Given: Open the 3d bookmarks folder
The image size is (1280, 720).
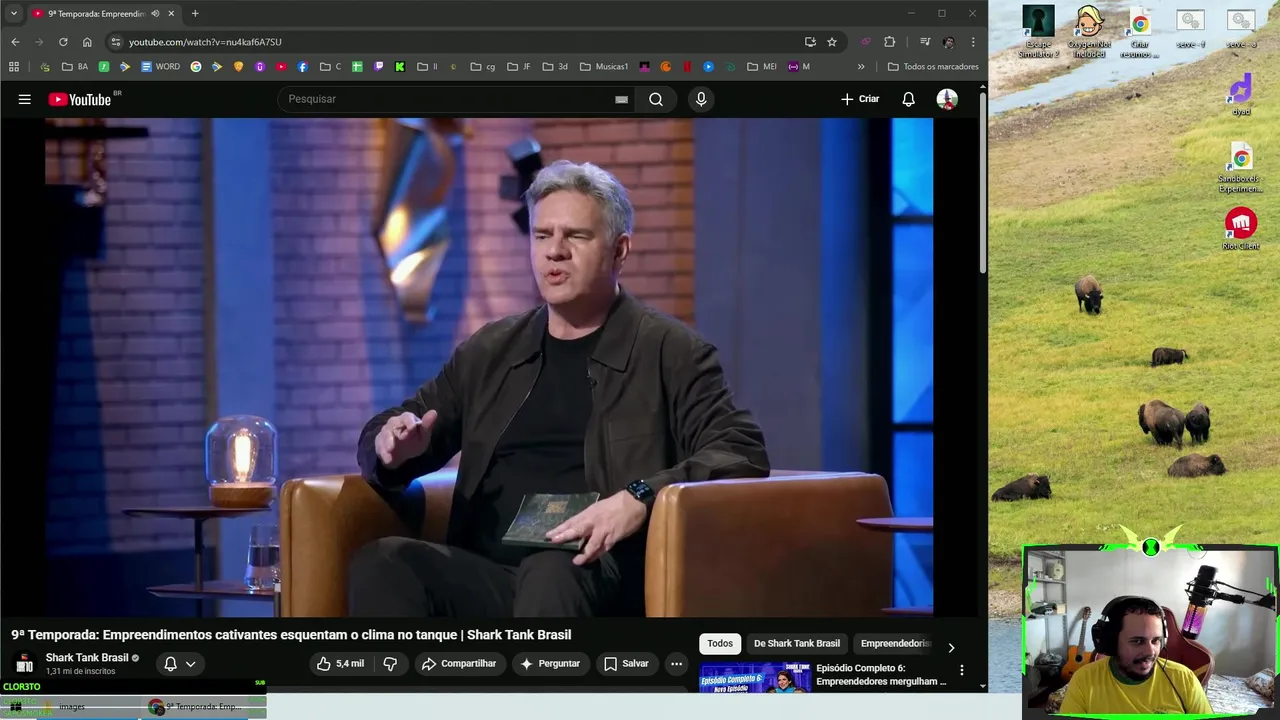Looking at the screenshot, I should (555, 67).
